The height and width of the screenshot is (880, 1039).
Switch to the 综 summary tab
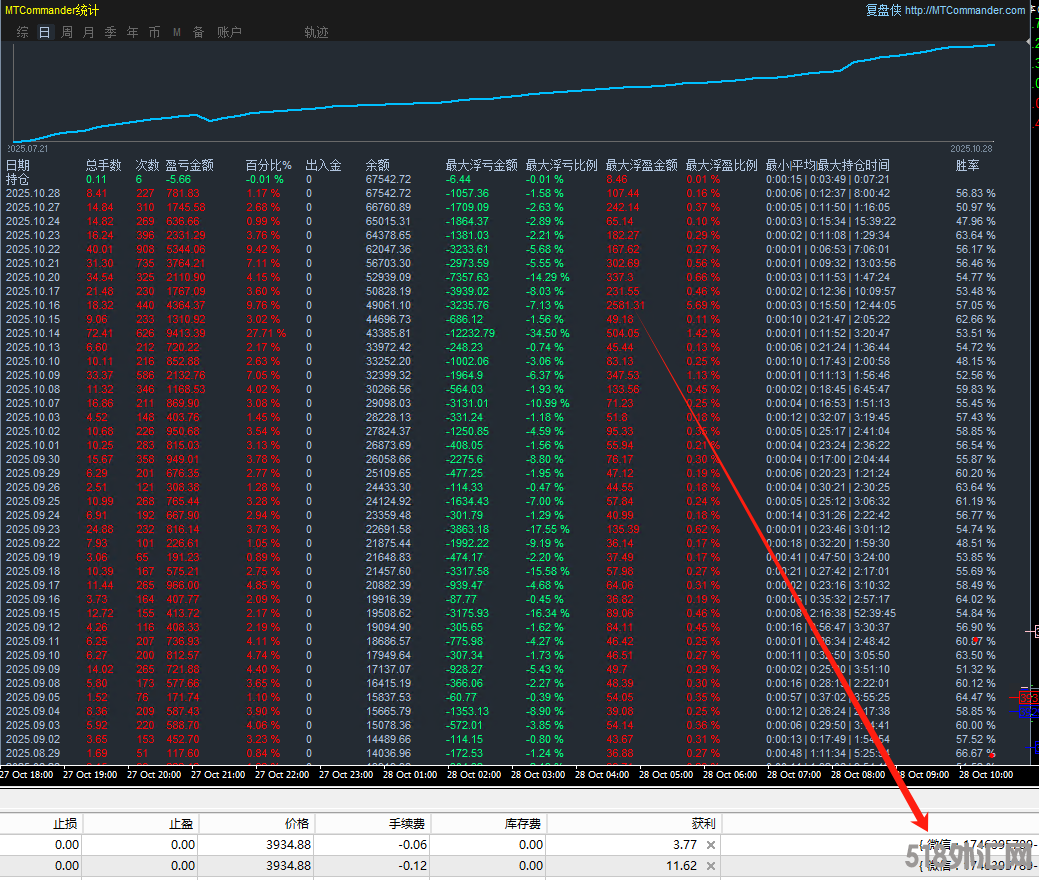(x=22, y=32)
